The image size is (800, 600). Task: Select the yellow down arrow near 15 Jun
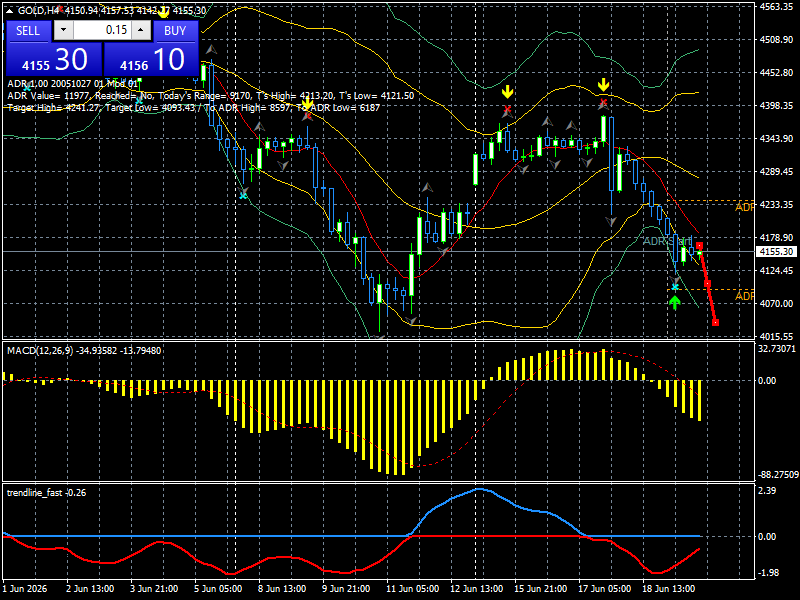tap(507, 92)
